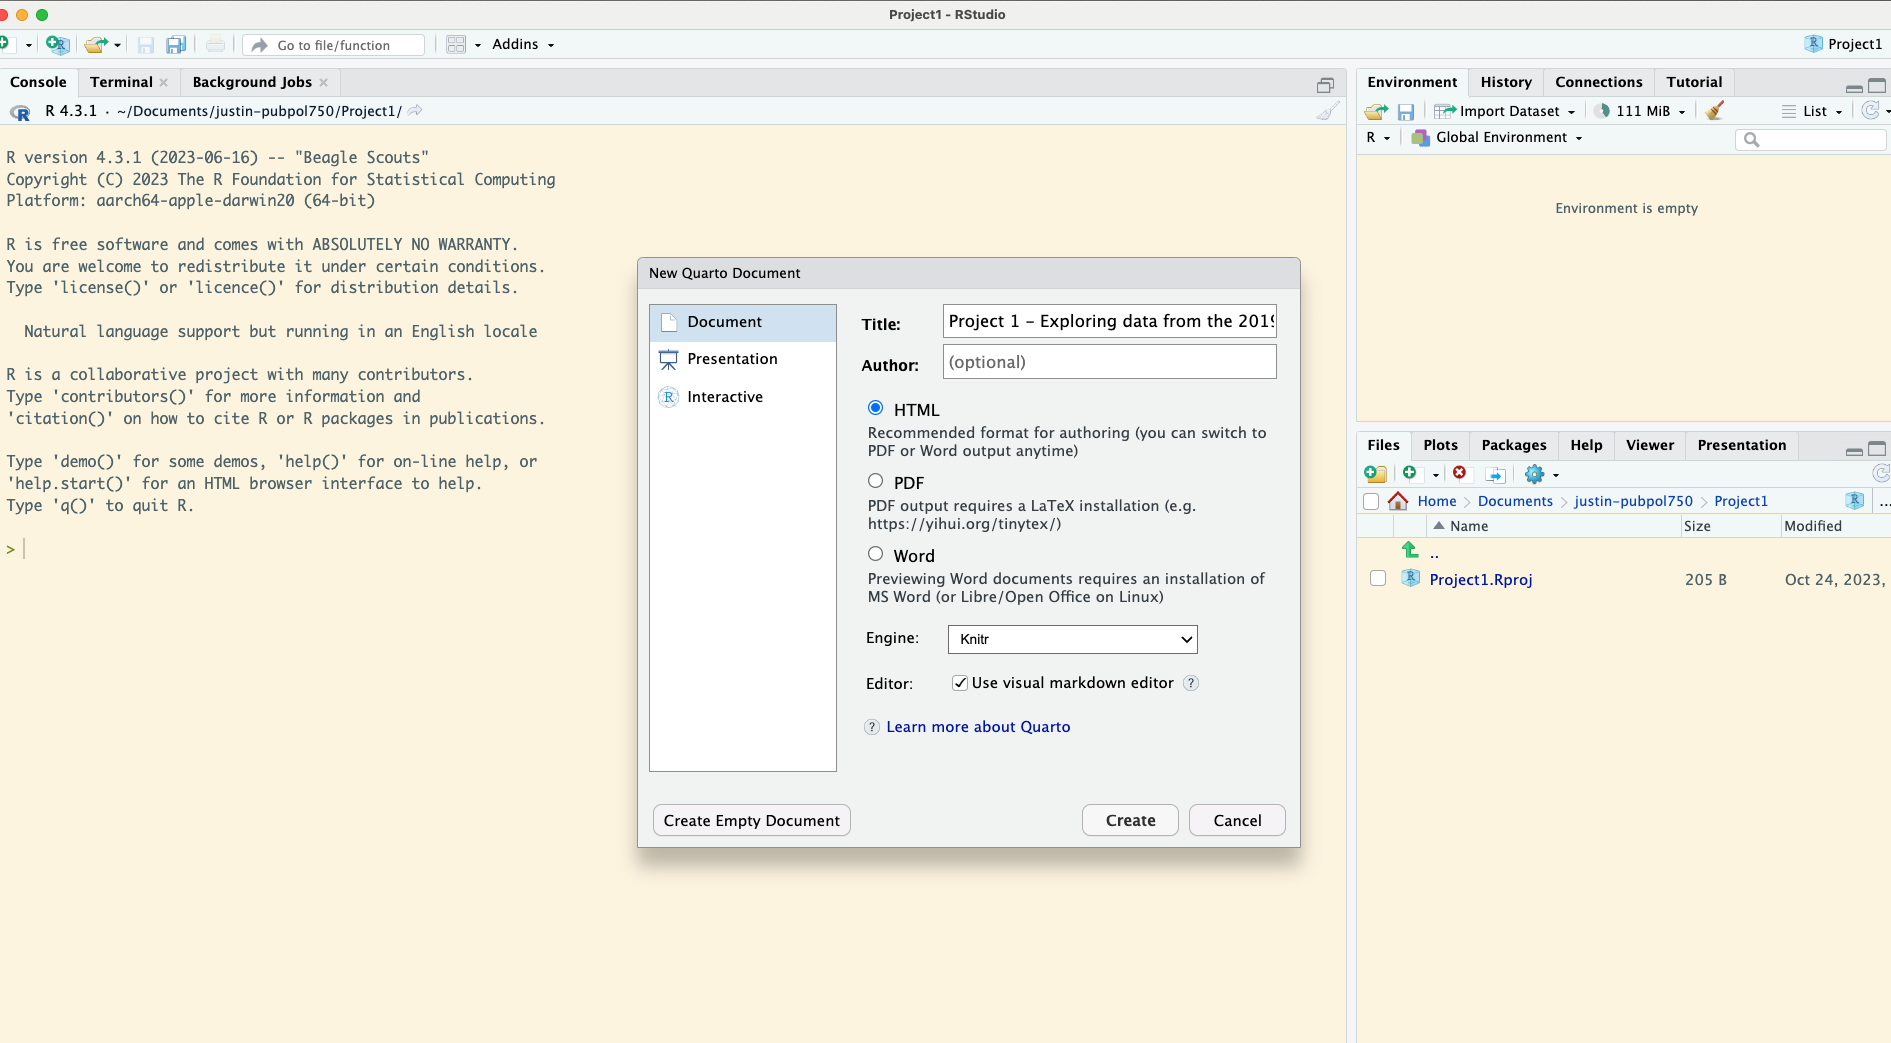This screenshot has height=1043, width=1891.
Task: Switch to the Terminal tab
Action: 121,82
